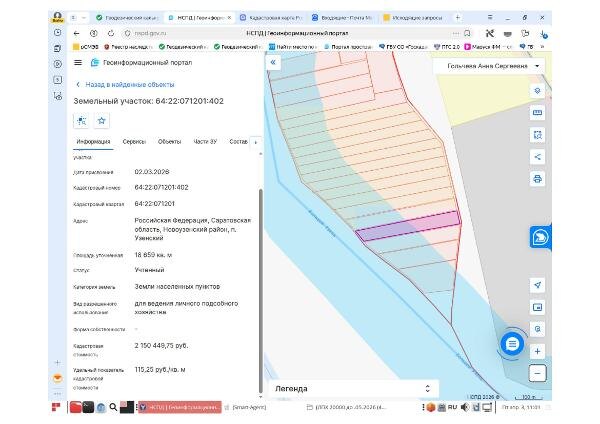
Task: Go back to found objects
Action: click(x=125, y=84)
